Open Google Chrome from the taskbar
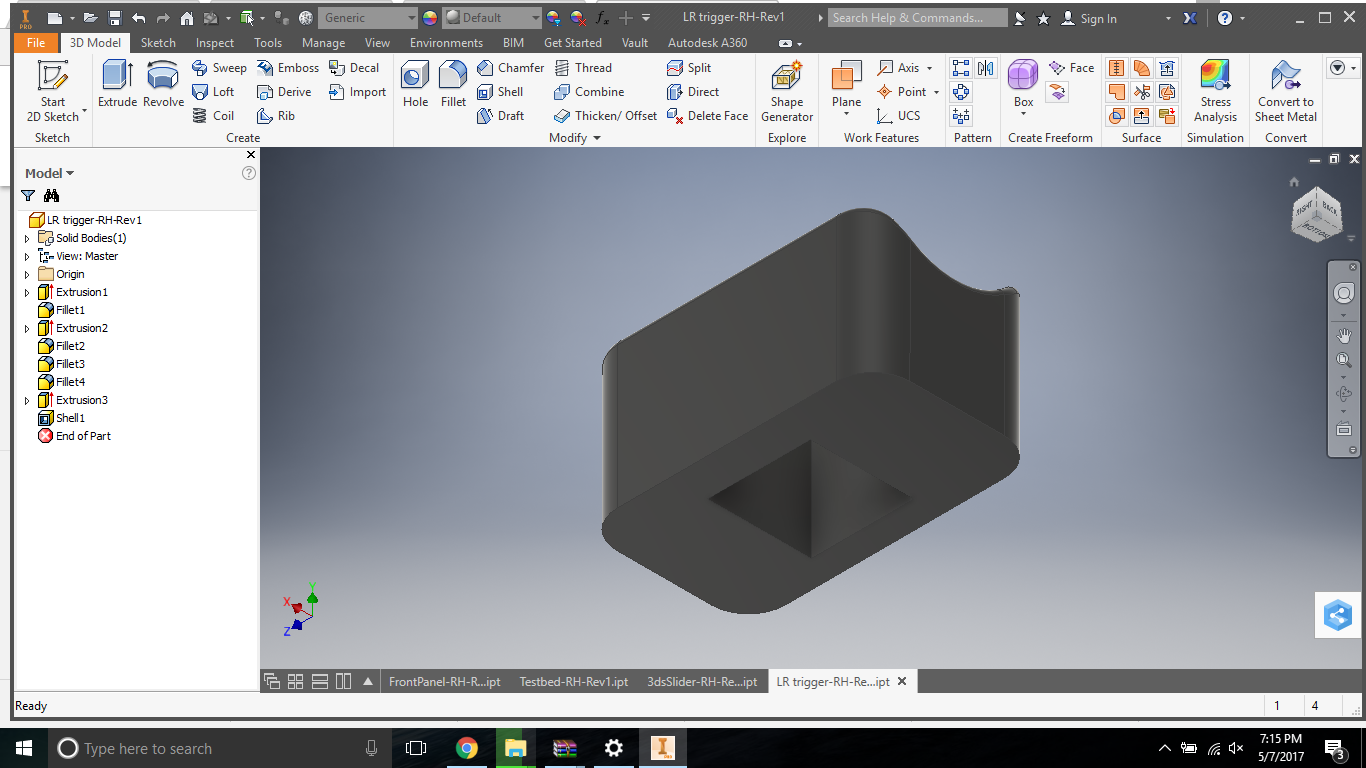Viewport: 1366px width, 768px height. click(x=466, y=748)
